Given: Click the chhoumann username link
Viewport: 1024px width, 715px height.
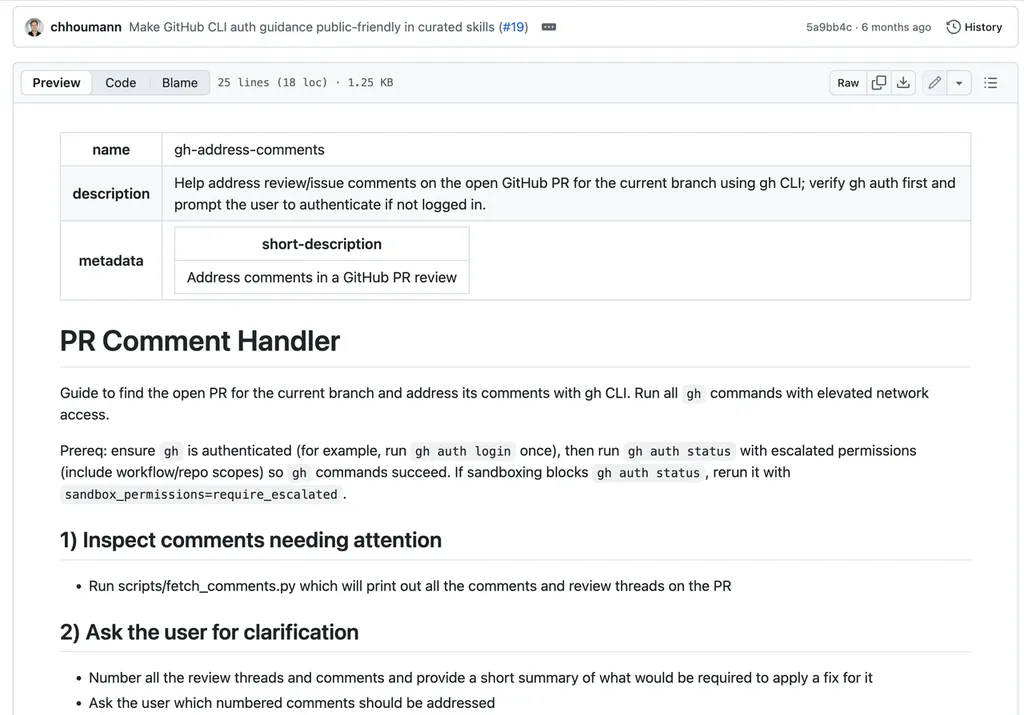Looking at the screenshot, I should (86, 27).
